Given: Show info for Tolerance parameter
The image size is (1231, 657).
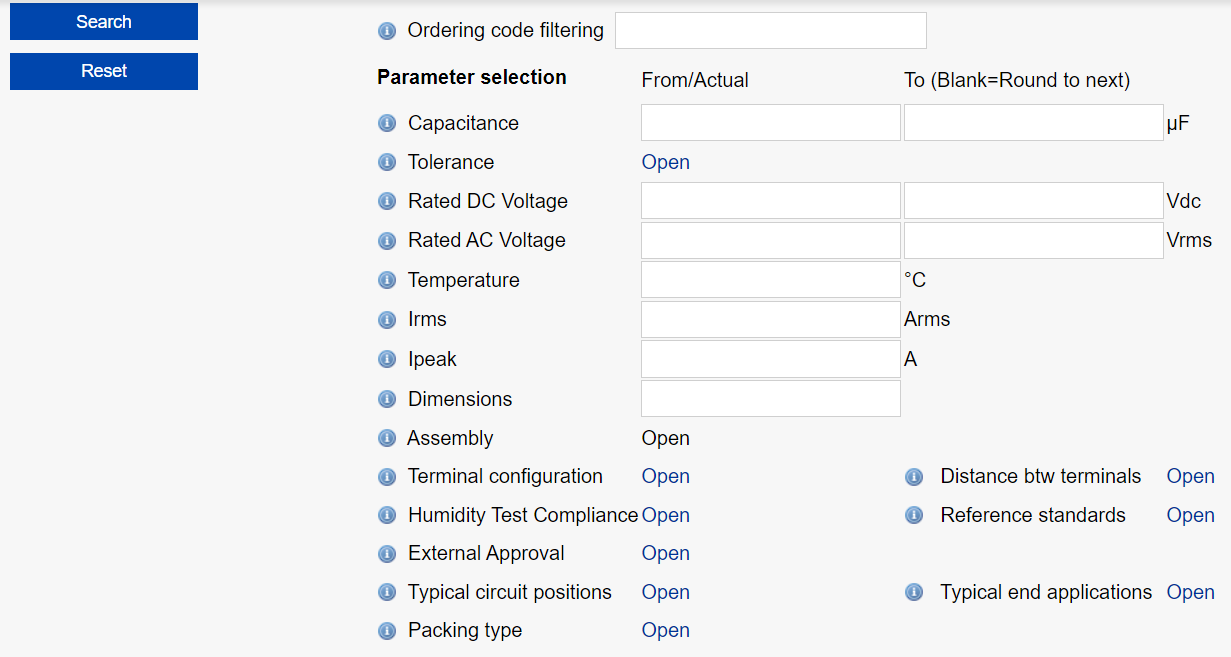Looking at the screenshot, I should pos(387,162).
